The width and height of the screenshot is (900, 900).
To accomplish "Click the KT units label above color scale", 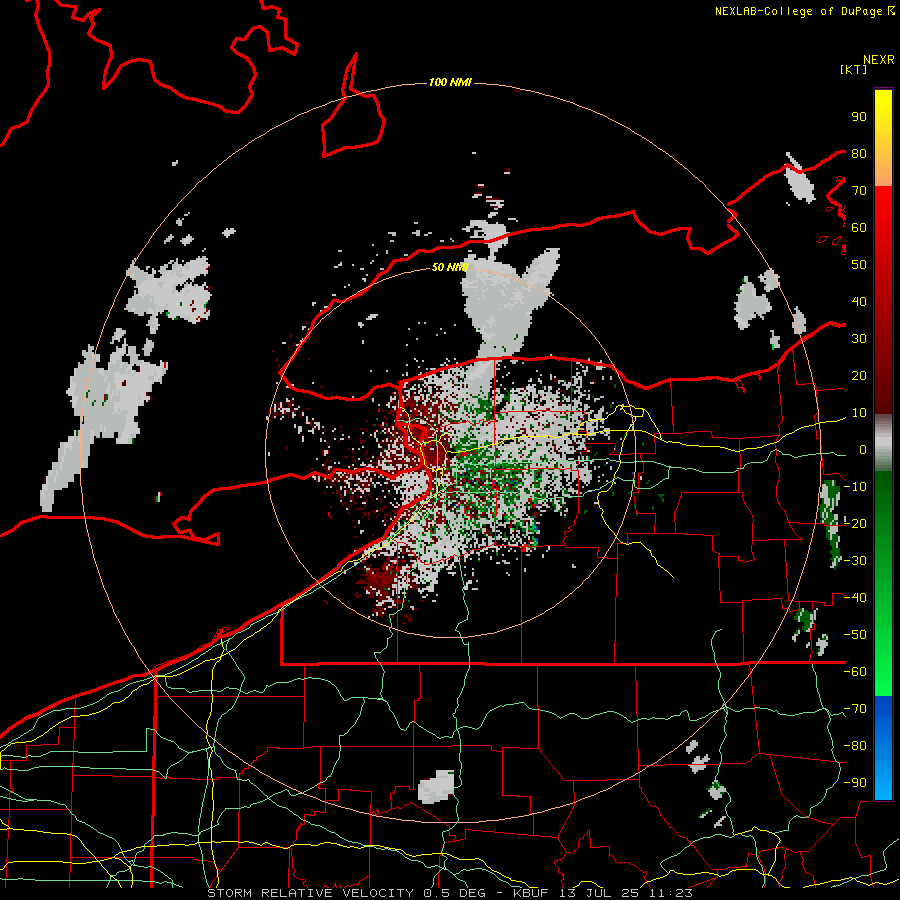I will (854, 69).
